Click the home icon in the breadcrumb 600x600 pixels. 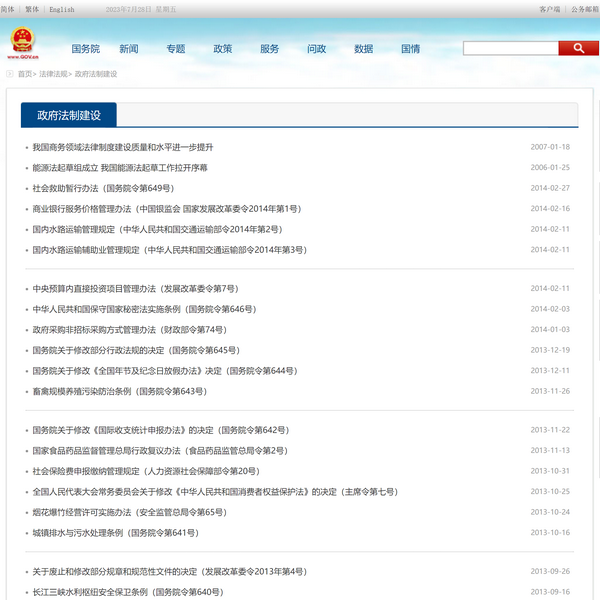pos(10,74)
